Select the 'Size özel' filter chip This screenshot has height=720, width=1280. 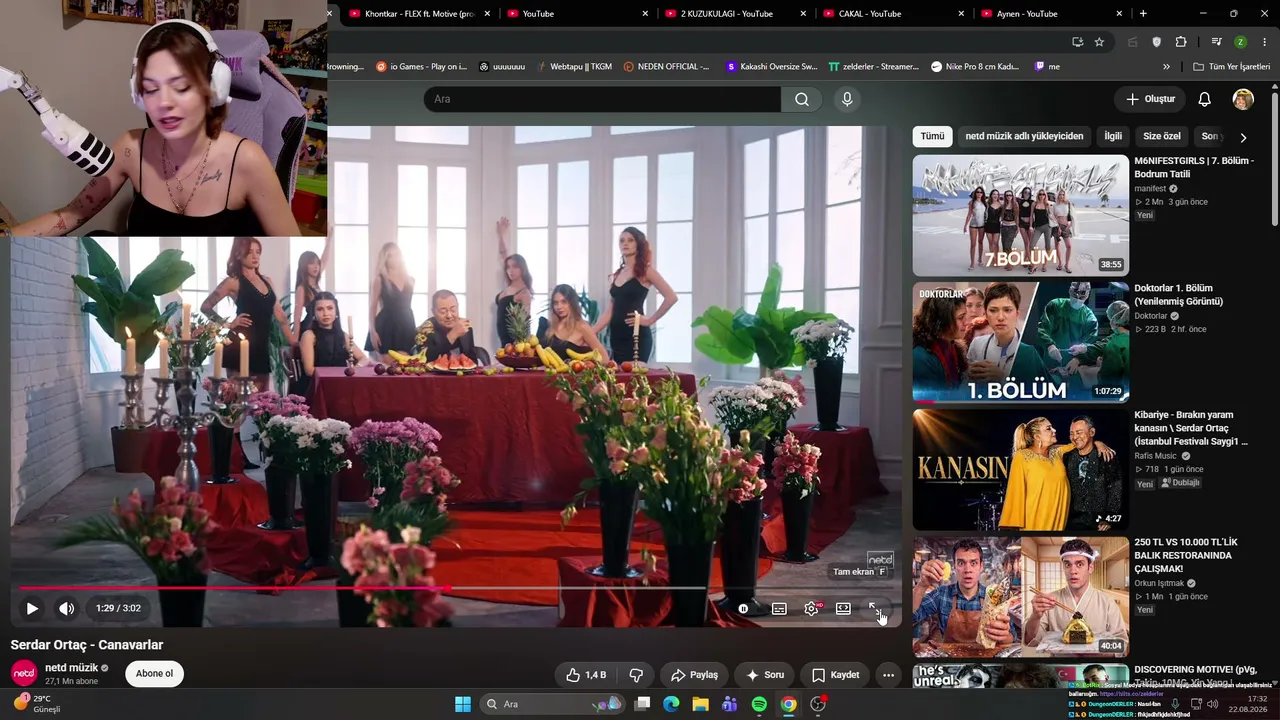1162,136
